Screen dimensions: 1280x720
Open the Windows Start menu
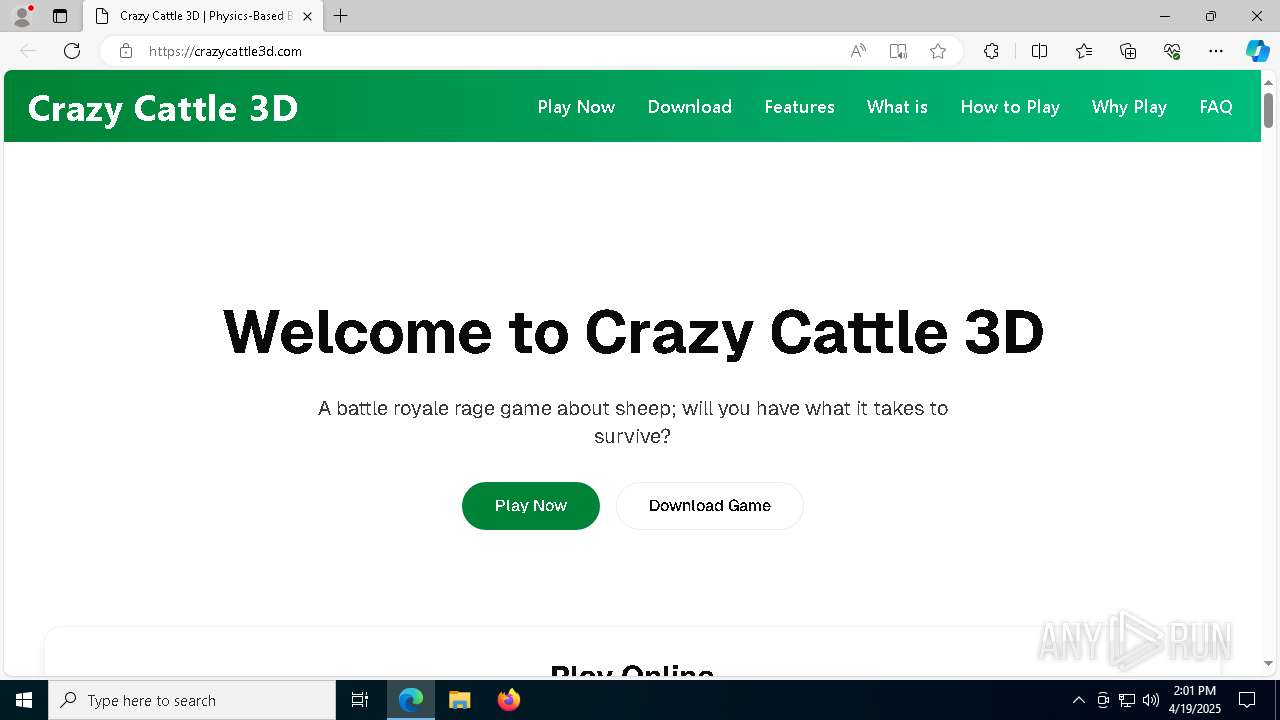click(24, 700)
